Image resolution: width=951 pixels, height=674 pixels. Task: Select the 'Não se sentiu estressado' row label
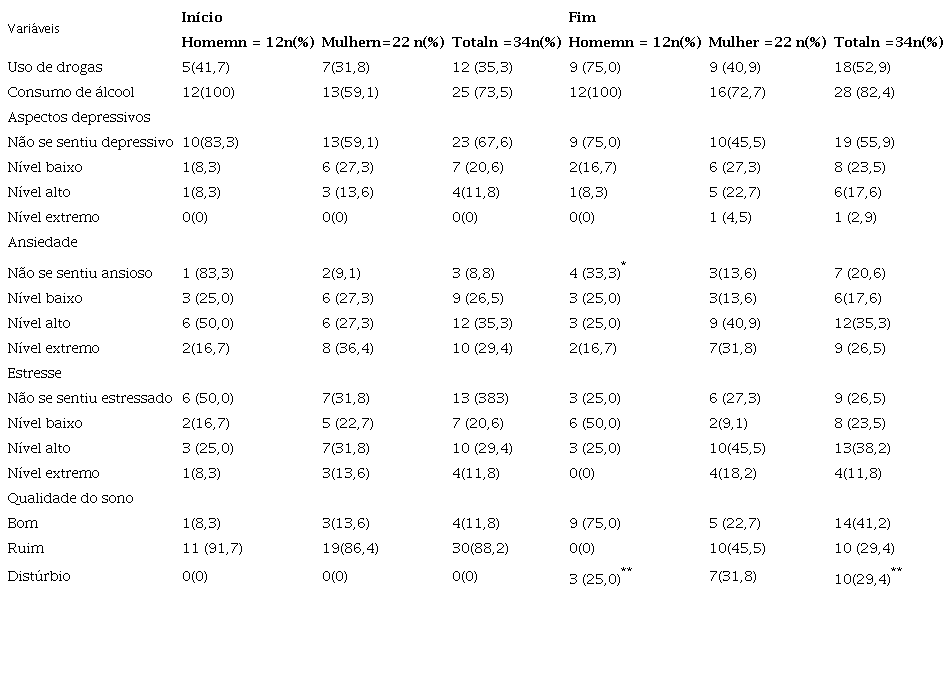coord(90,398)
